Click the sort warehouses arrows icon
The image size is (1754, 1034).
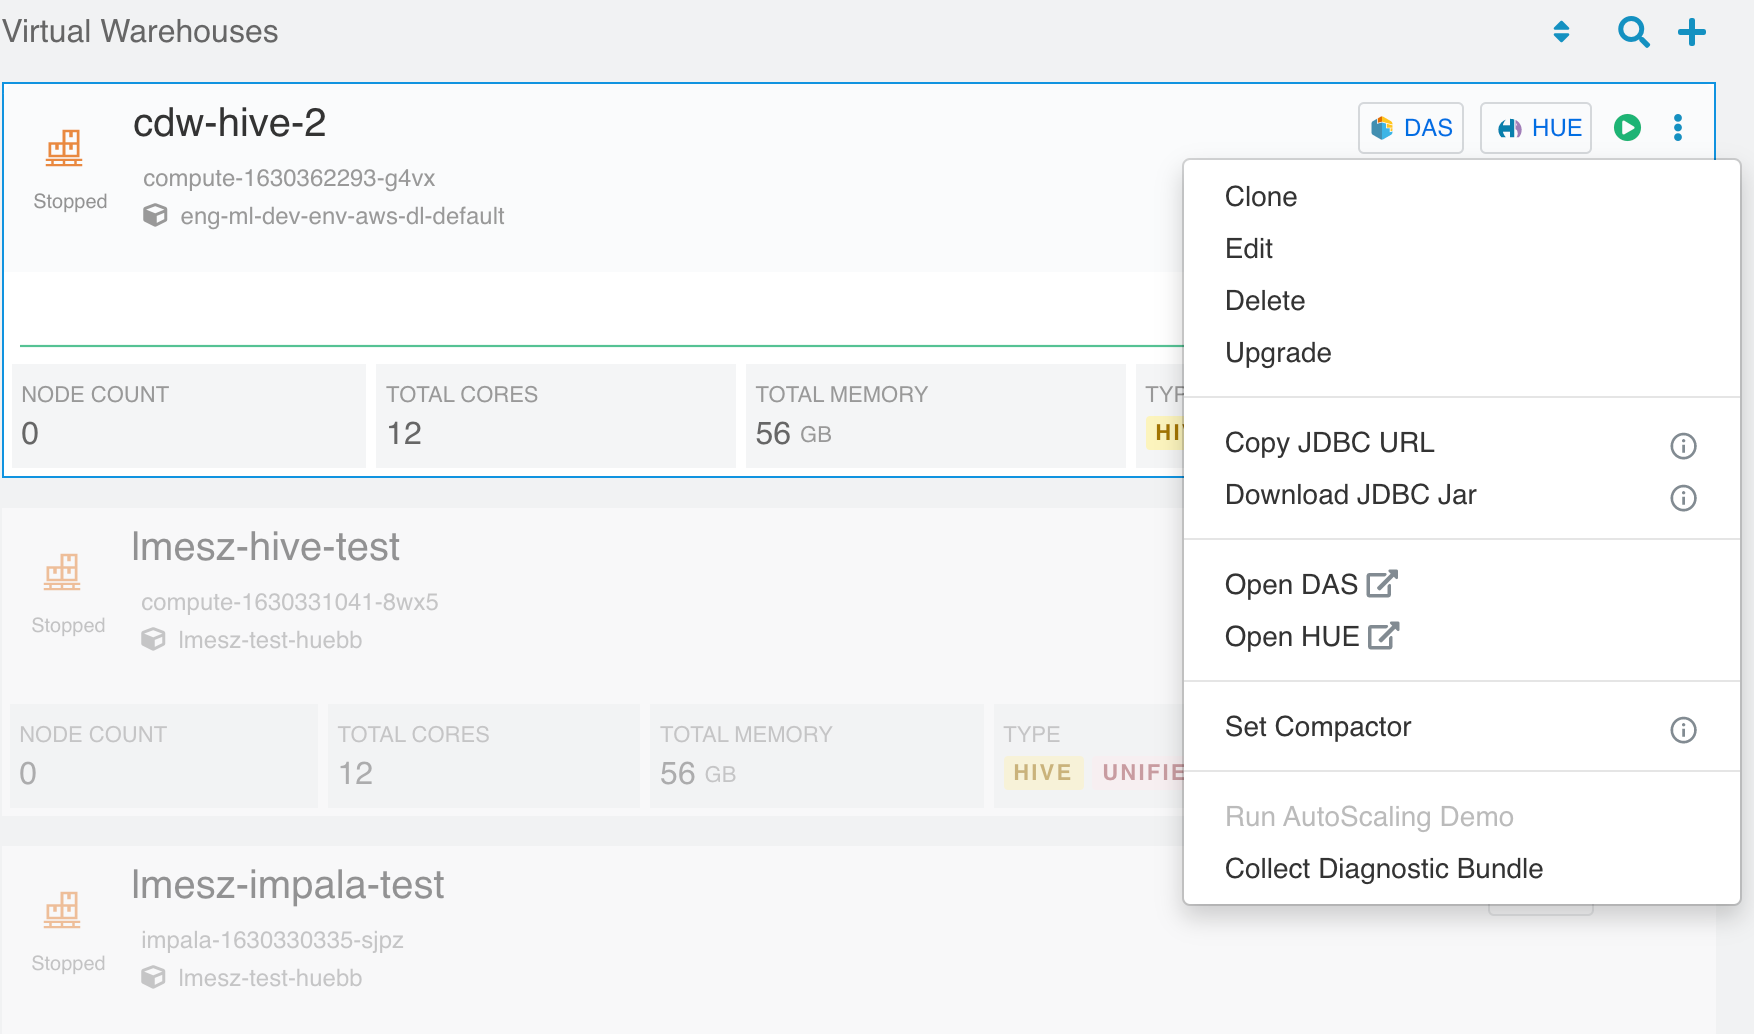click(1561, 32)
